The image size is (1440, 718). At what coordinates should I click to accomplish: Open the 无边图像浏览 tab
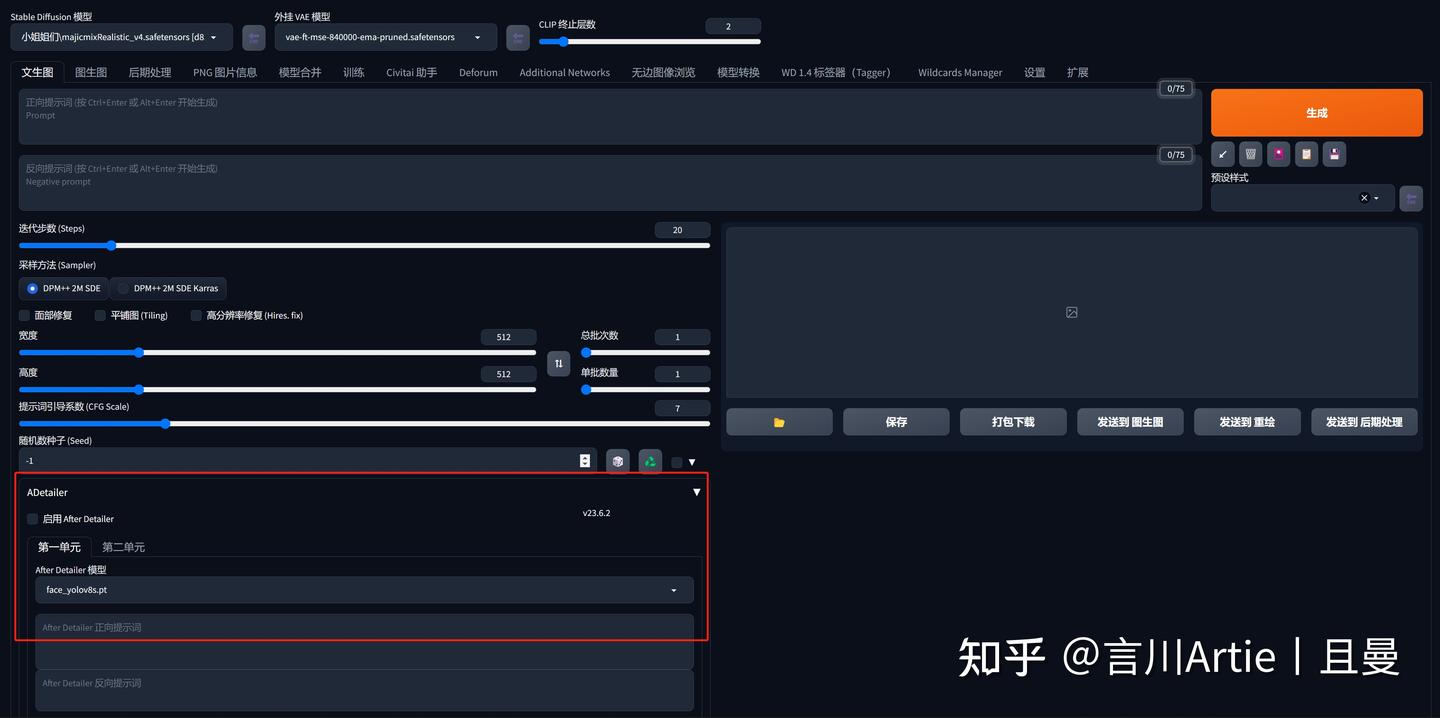coord(663,72)
